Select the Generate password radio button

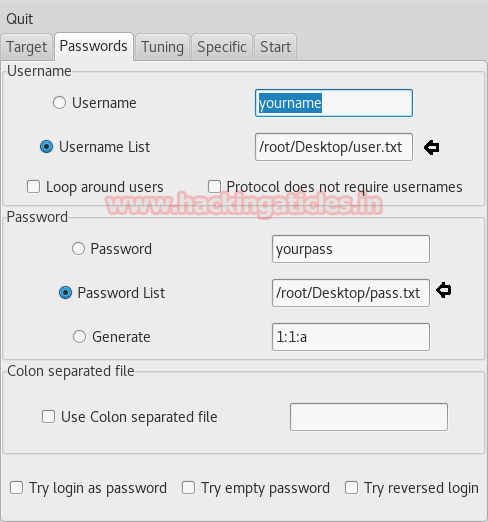point(79,337)
